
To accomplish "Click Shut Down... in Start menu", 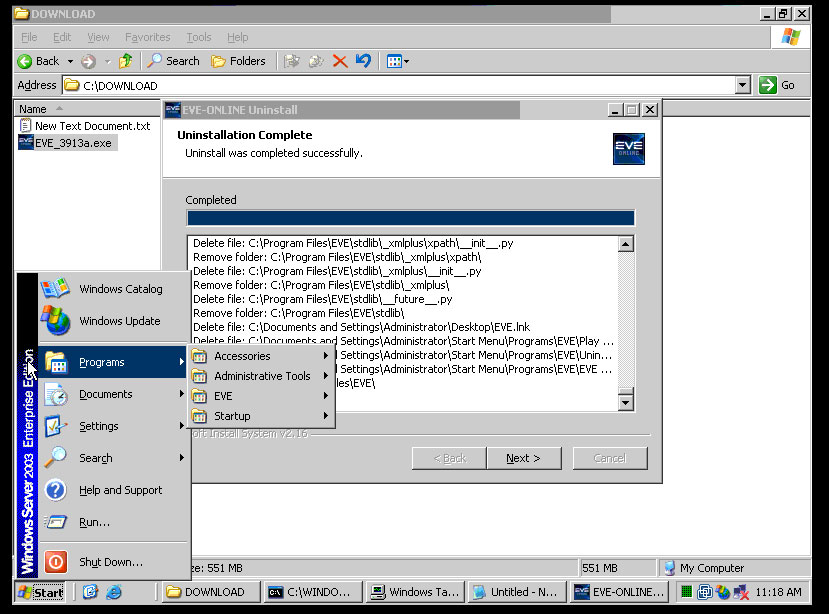I will pos(114,562).
